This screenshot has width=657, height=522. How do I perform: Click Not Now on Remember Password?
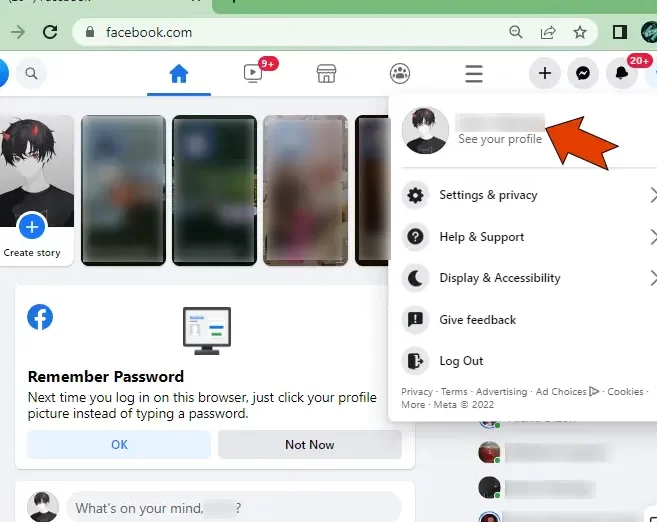coord(310,444)
